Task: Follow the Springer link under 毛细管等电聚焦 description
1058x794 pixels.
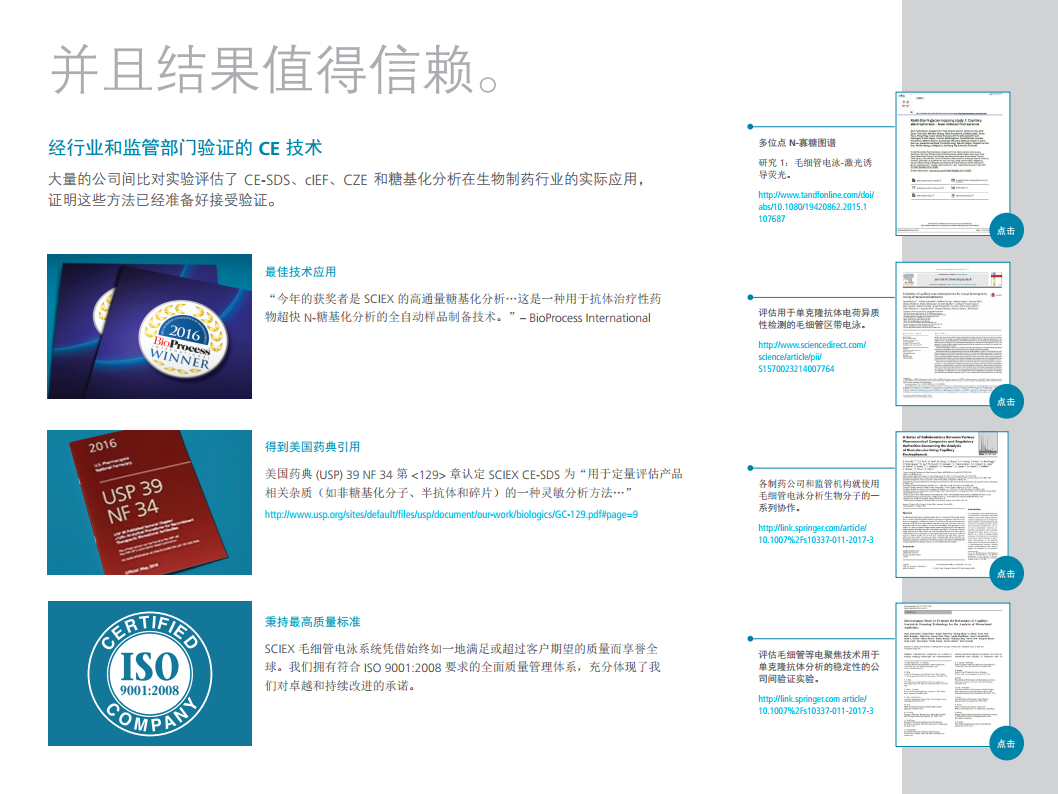Action: [815, 704]
